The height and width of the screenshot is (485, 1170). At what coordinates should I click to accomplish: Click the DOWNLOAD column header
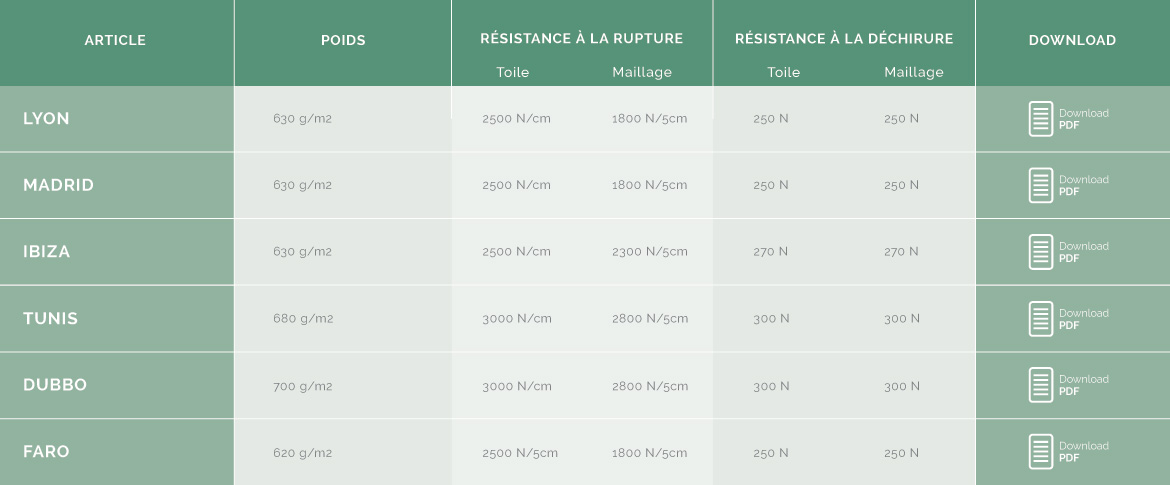[x=1072, y=40]
